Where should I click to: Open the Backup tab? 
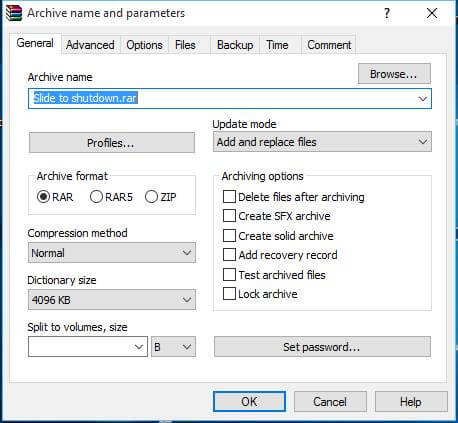coord(235,45)
